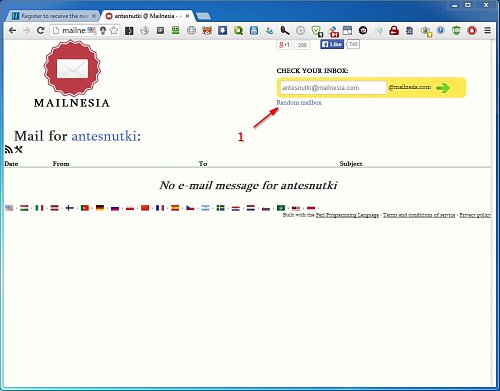Close the 'antesnutki @ Mailnesia' tab
The height and width of the screenshot is (391, 500).
(x=187, y=16)
